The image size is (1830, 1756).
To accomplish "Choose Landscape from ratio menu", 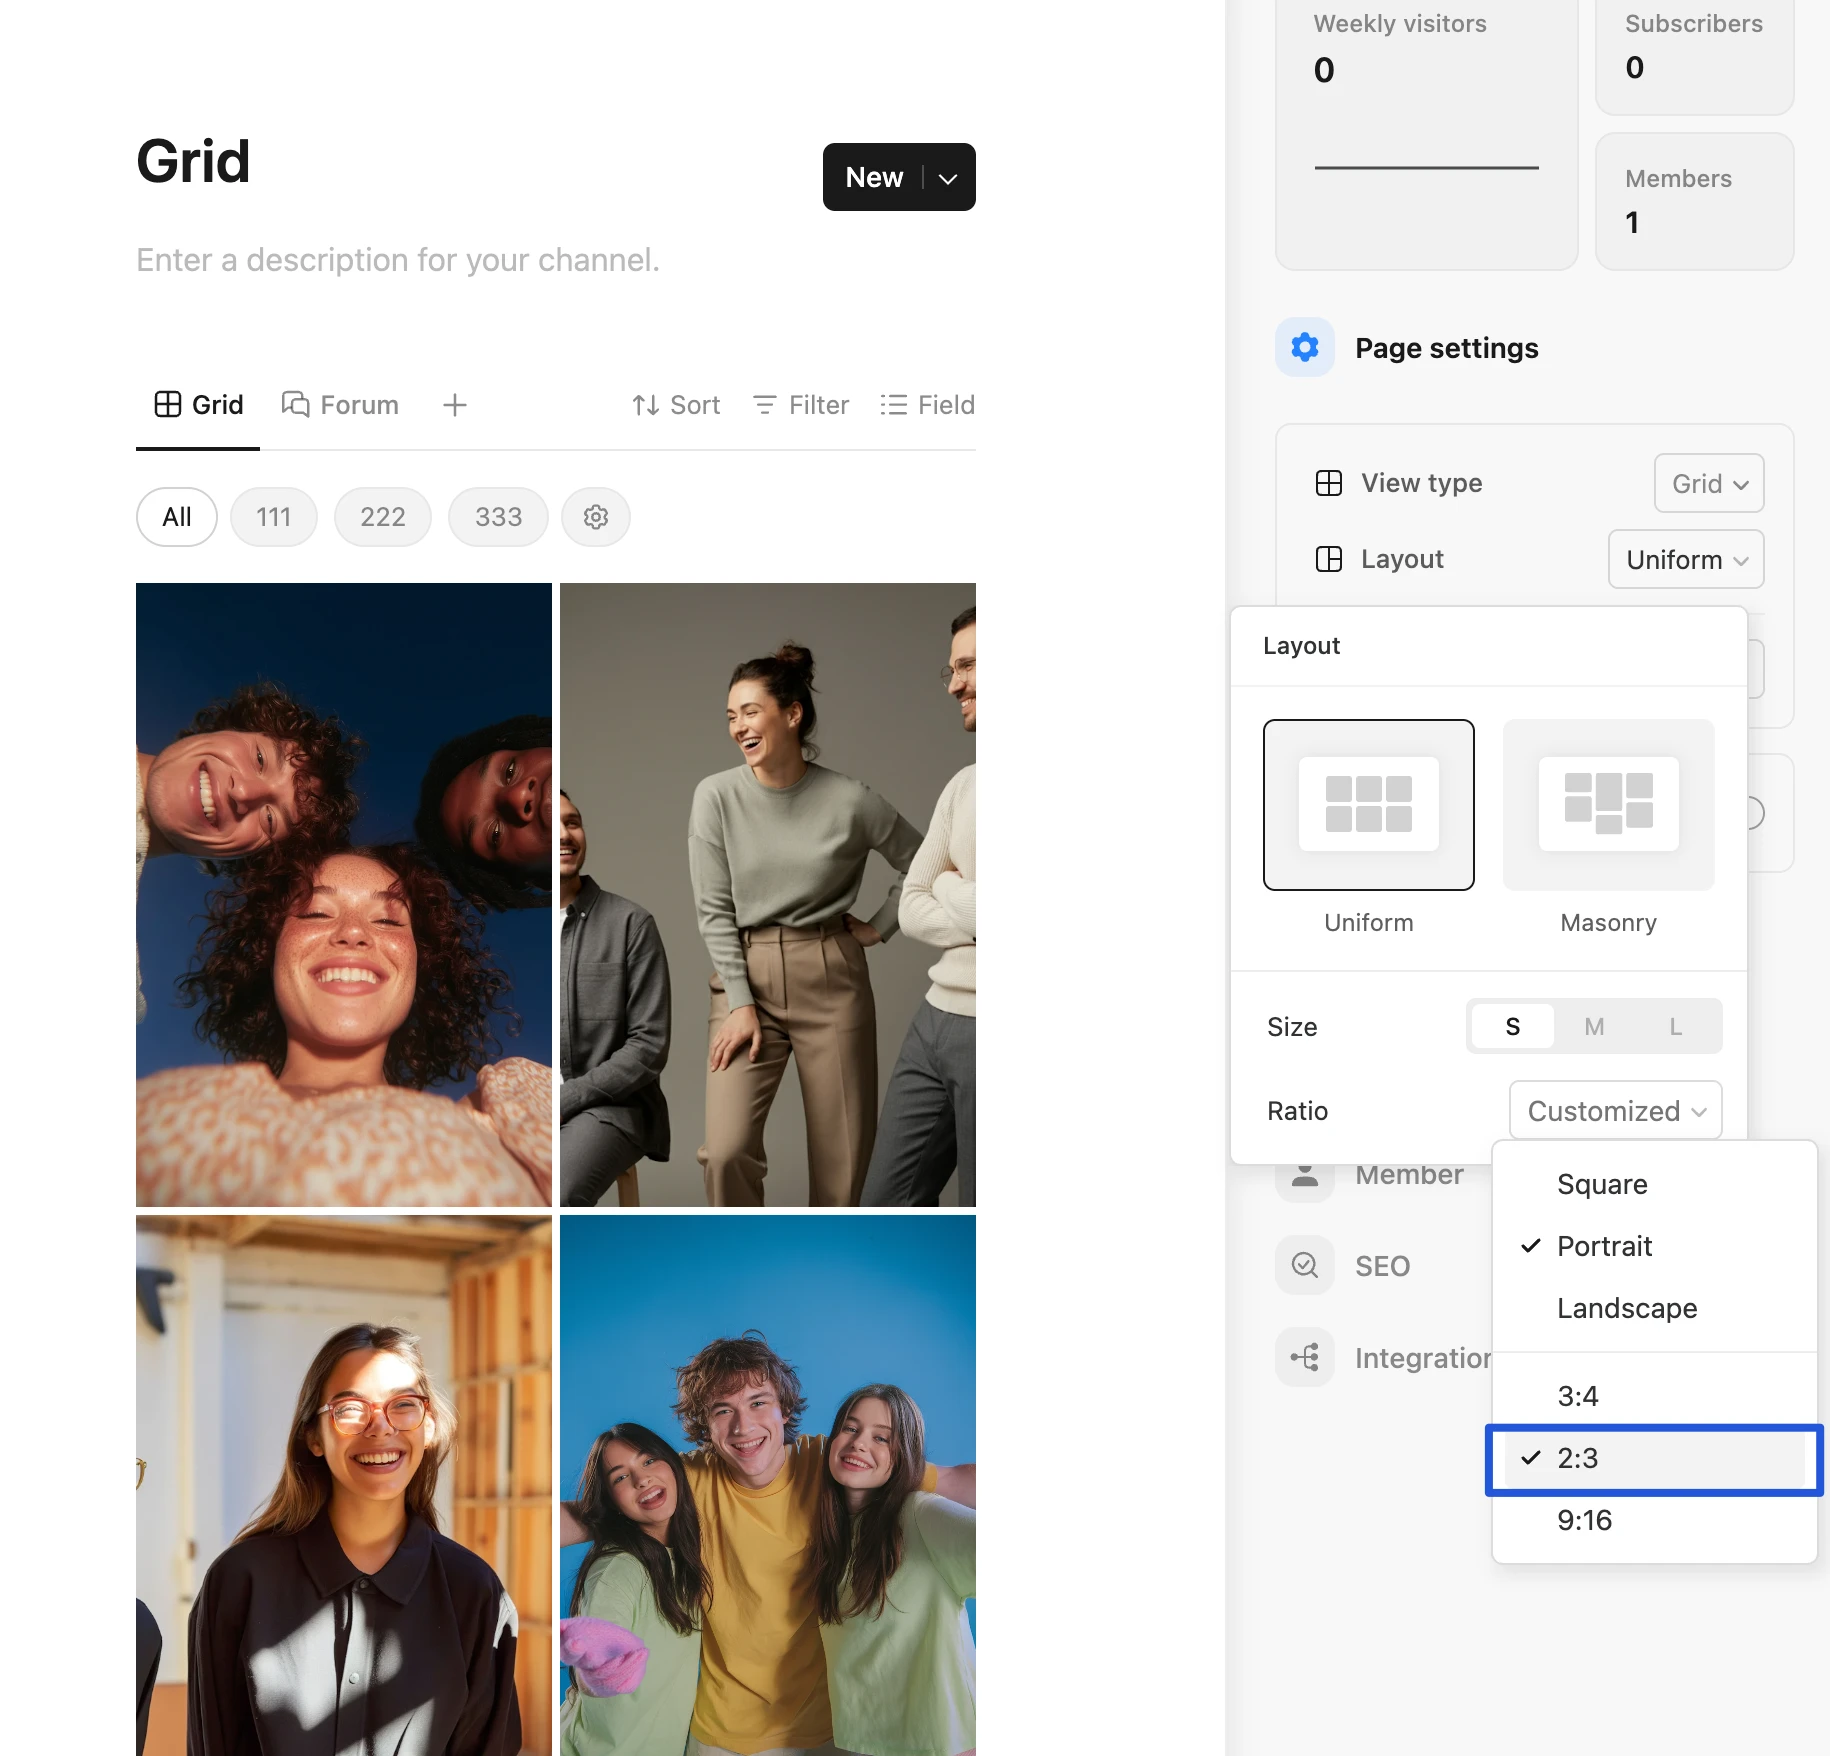I will [1627, 1308].
